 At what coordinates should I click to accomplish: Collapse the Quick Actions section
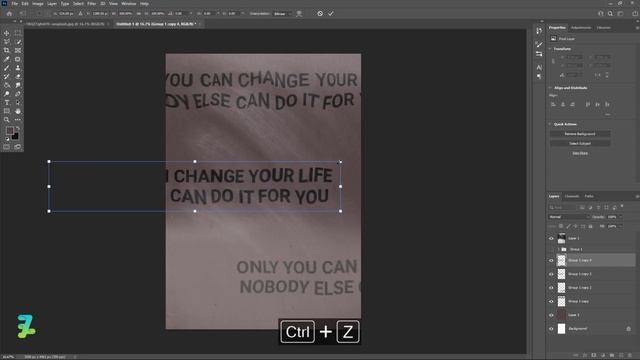pyautogui.click(x=550, y=124)
